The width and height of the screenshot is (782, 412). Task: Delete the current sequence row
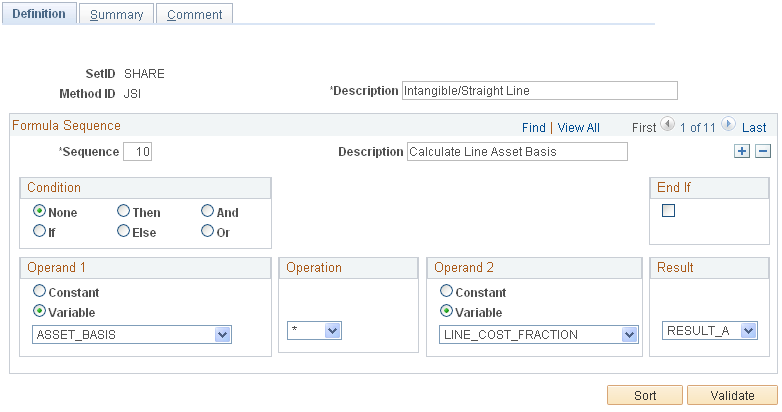click(x=762, y=151)
